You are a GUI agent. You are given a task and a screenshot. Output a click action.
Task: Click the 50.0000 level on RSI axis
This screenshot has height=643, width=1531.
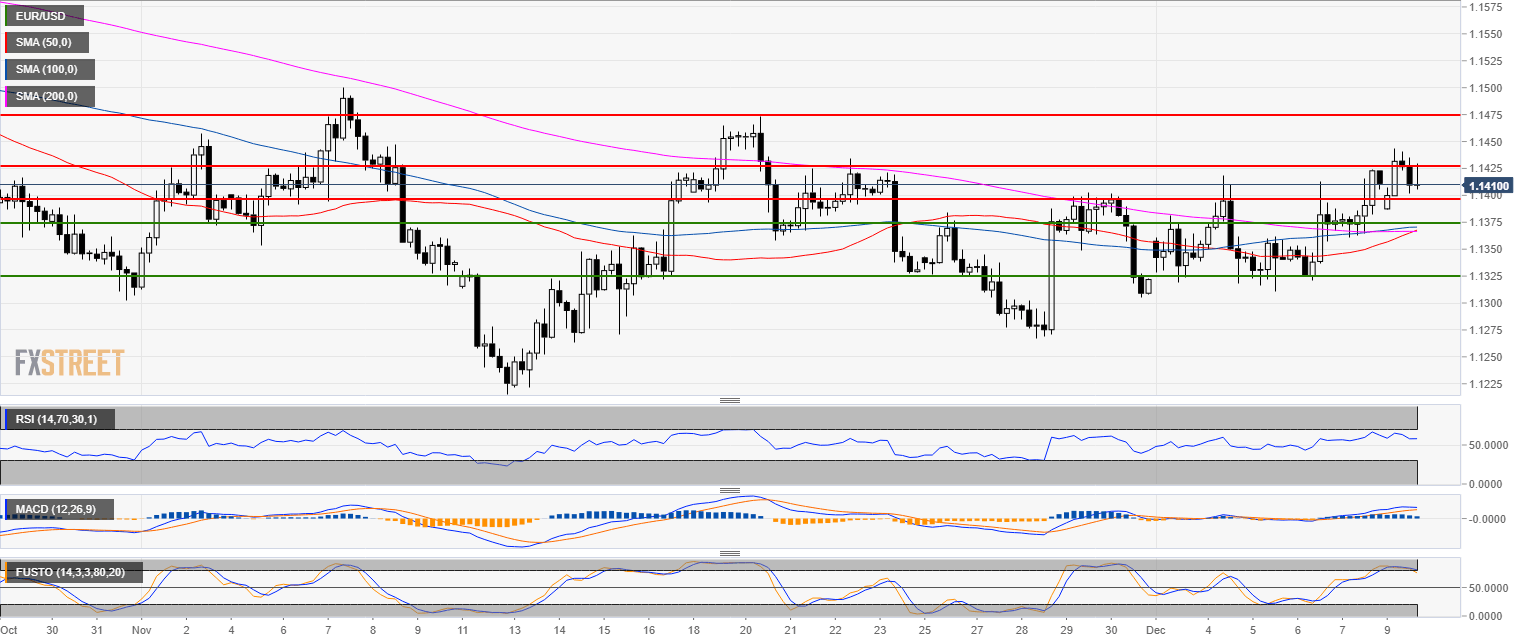(1483, 444)
